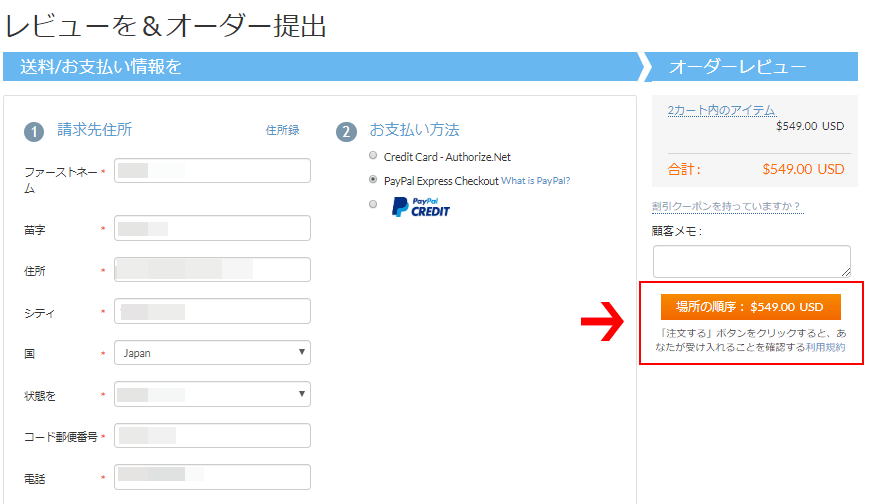Click the 電話 phone input field
Image resolution: width=872 pixels, height=504 pixels.
coord(212,478)
